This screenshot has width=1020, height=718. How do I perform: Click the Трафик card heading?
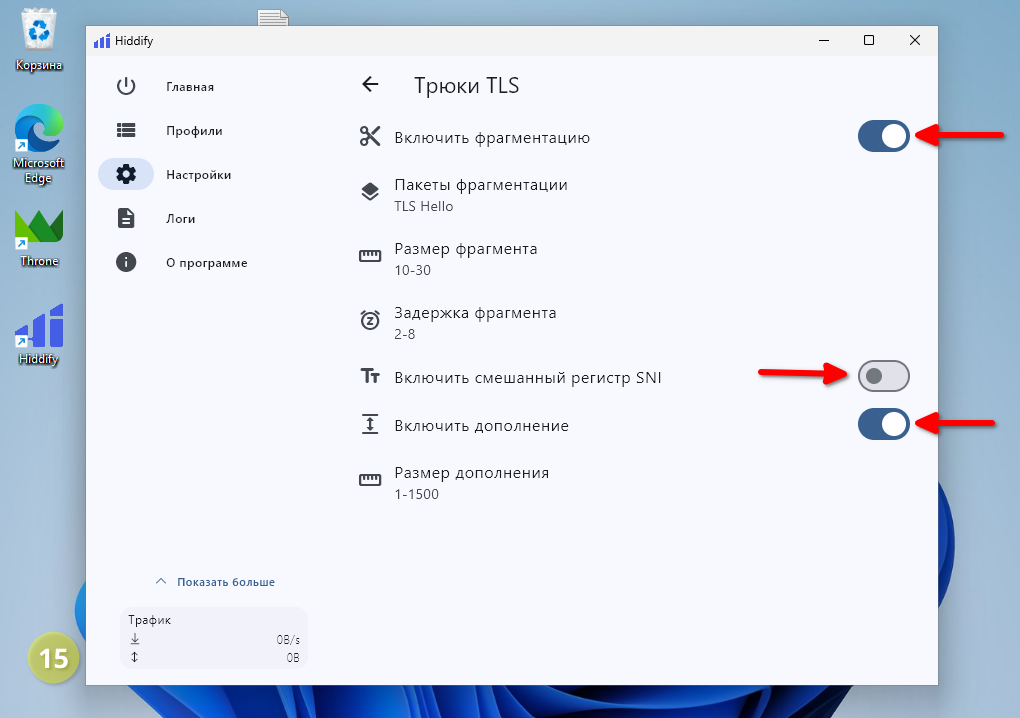point(150,620)
